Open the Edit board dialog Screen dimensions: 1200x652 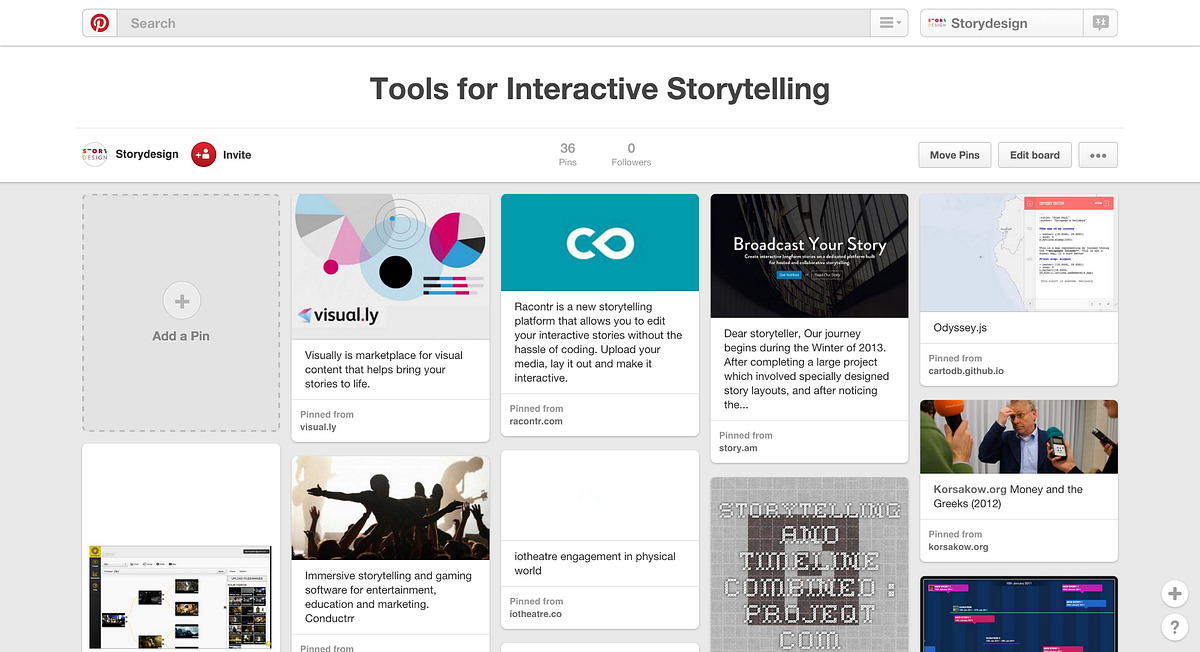(1034, 155)
